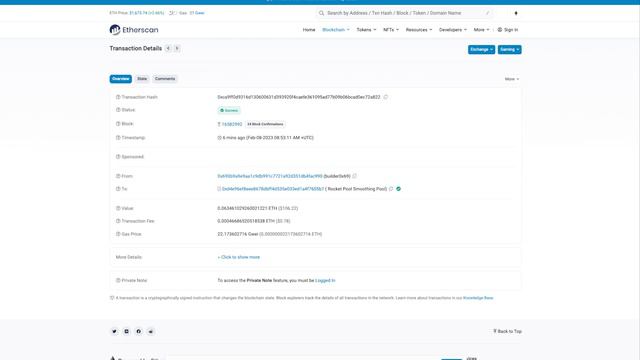Go to previous transaction arrow
This screenshot has height=360, width=640.
(x=168, y=49)
